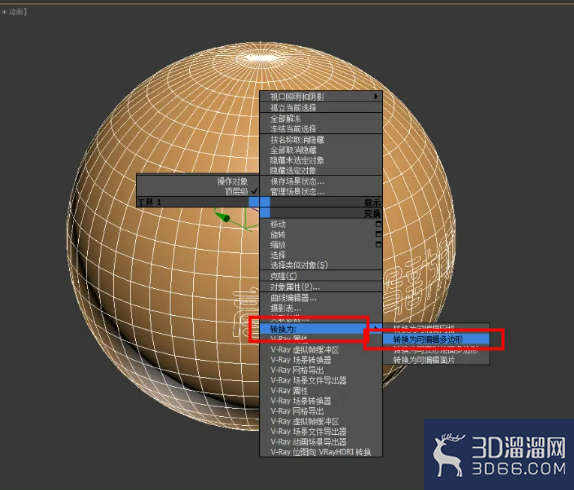Activate the 移动 command
574x490 pixels.
[278, 224]
